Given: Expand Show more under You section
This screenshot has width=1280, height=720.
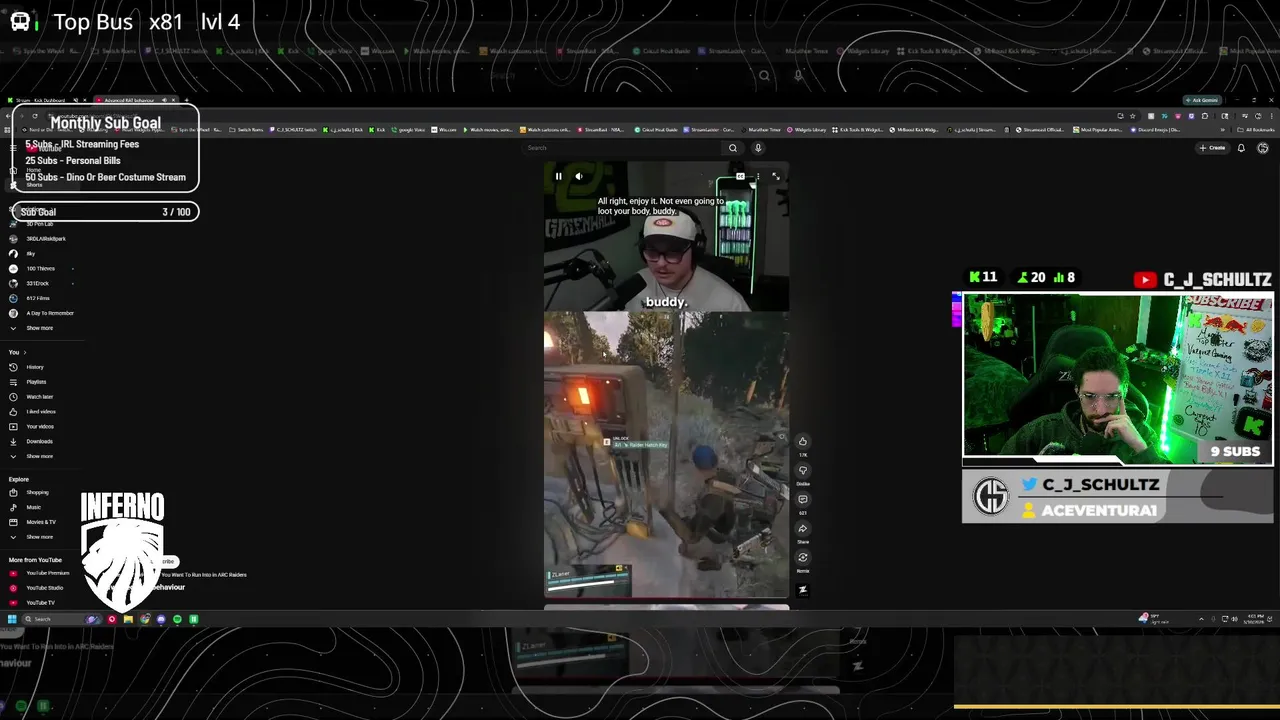Looking at the screenshot, I should pos(39,456).
